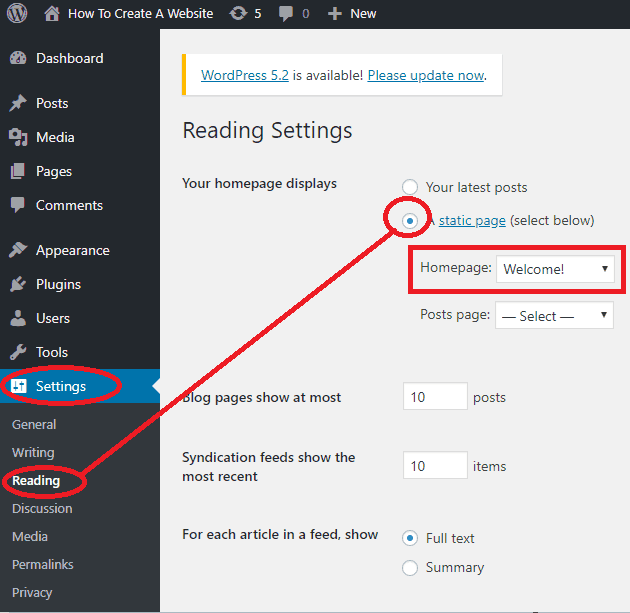Open the Discussion settings submenu
Viewport: 630px width, 613px height.
pyautogui.click(x=42, y=509)
